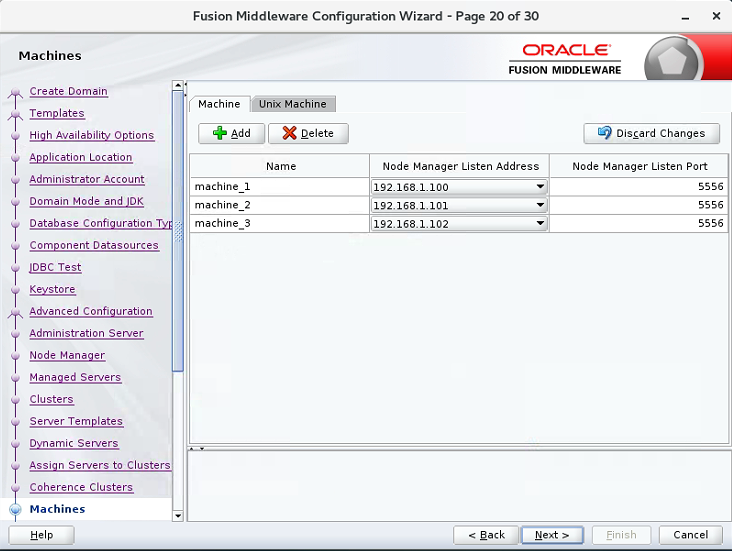Click sidebar scrollbar down arrow

178,516
